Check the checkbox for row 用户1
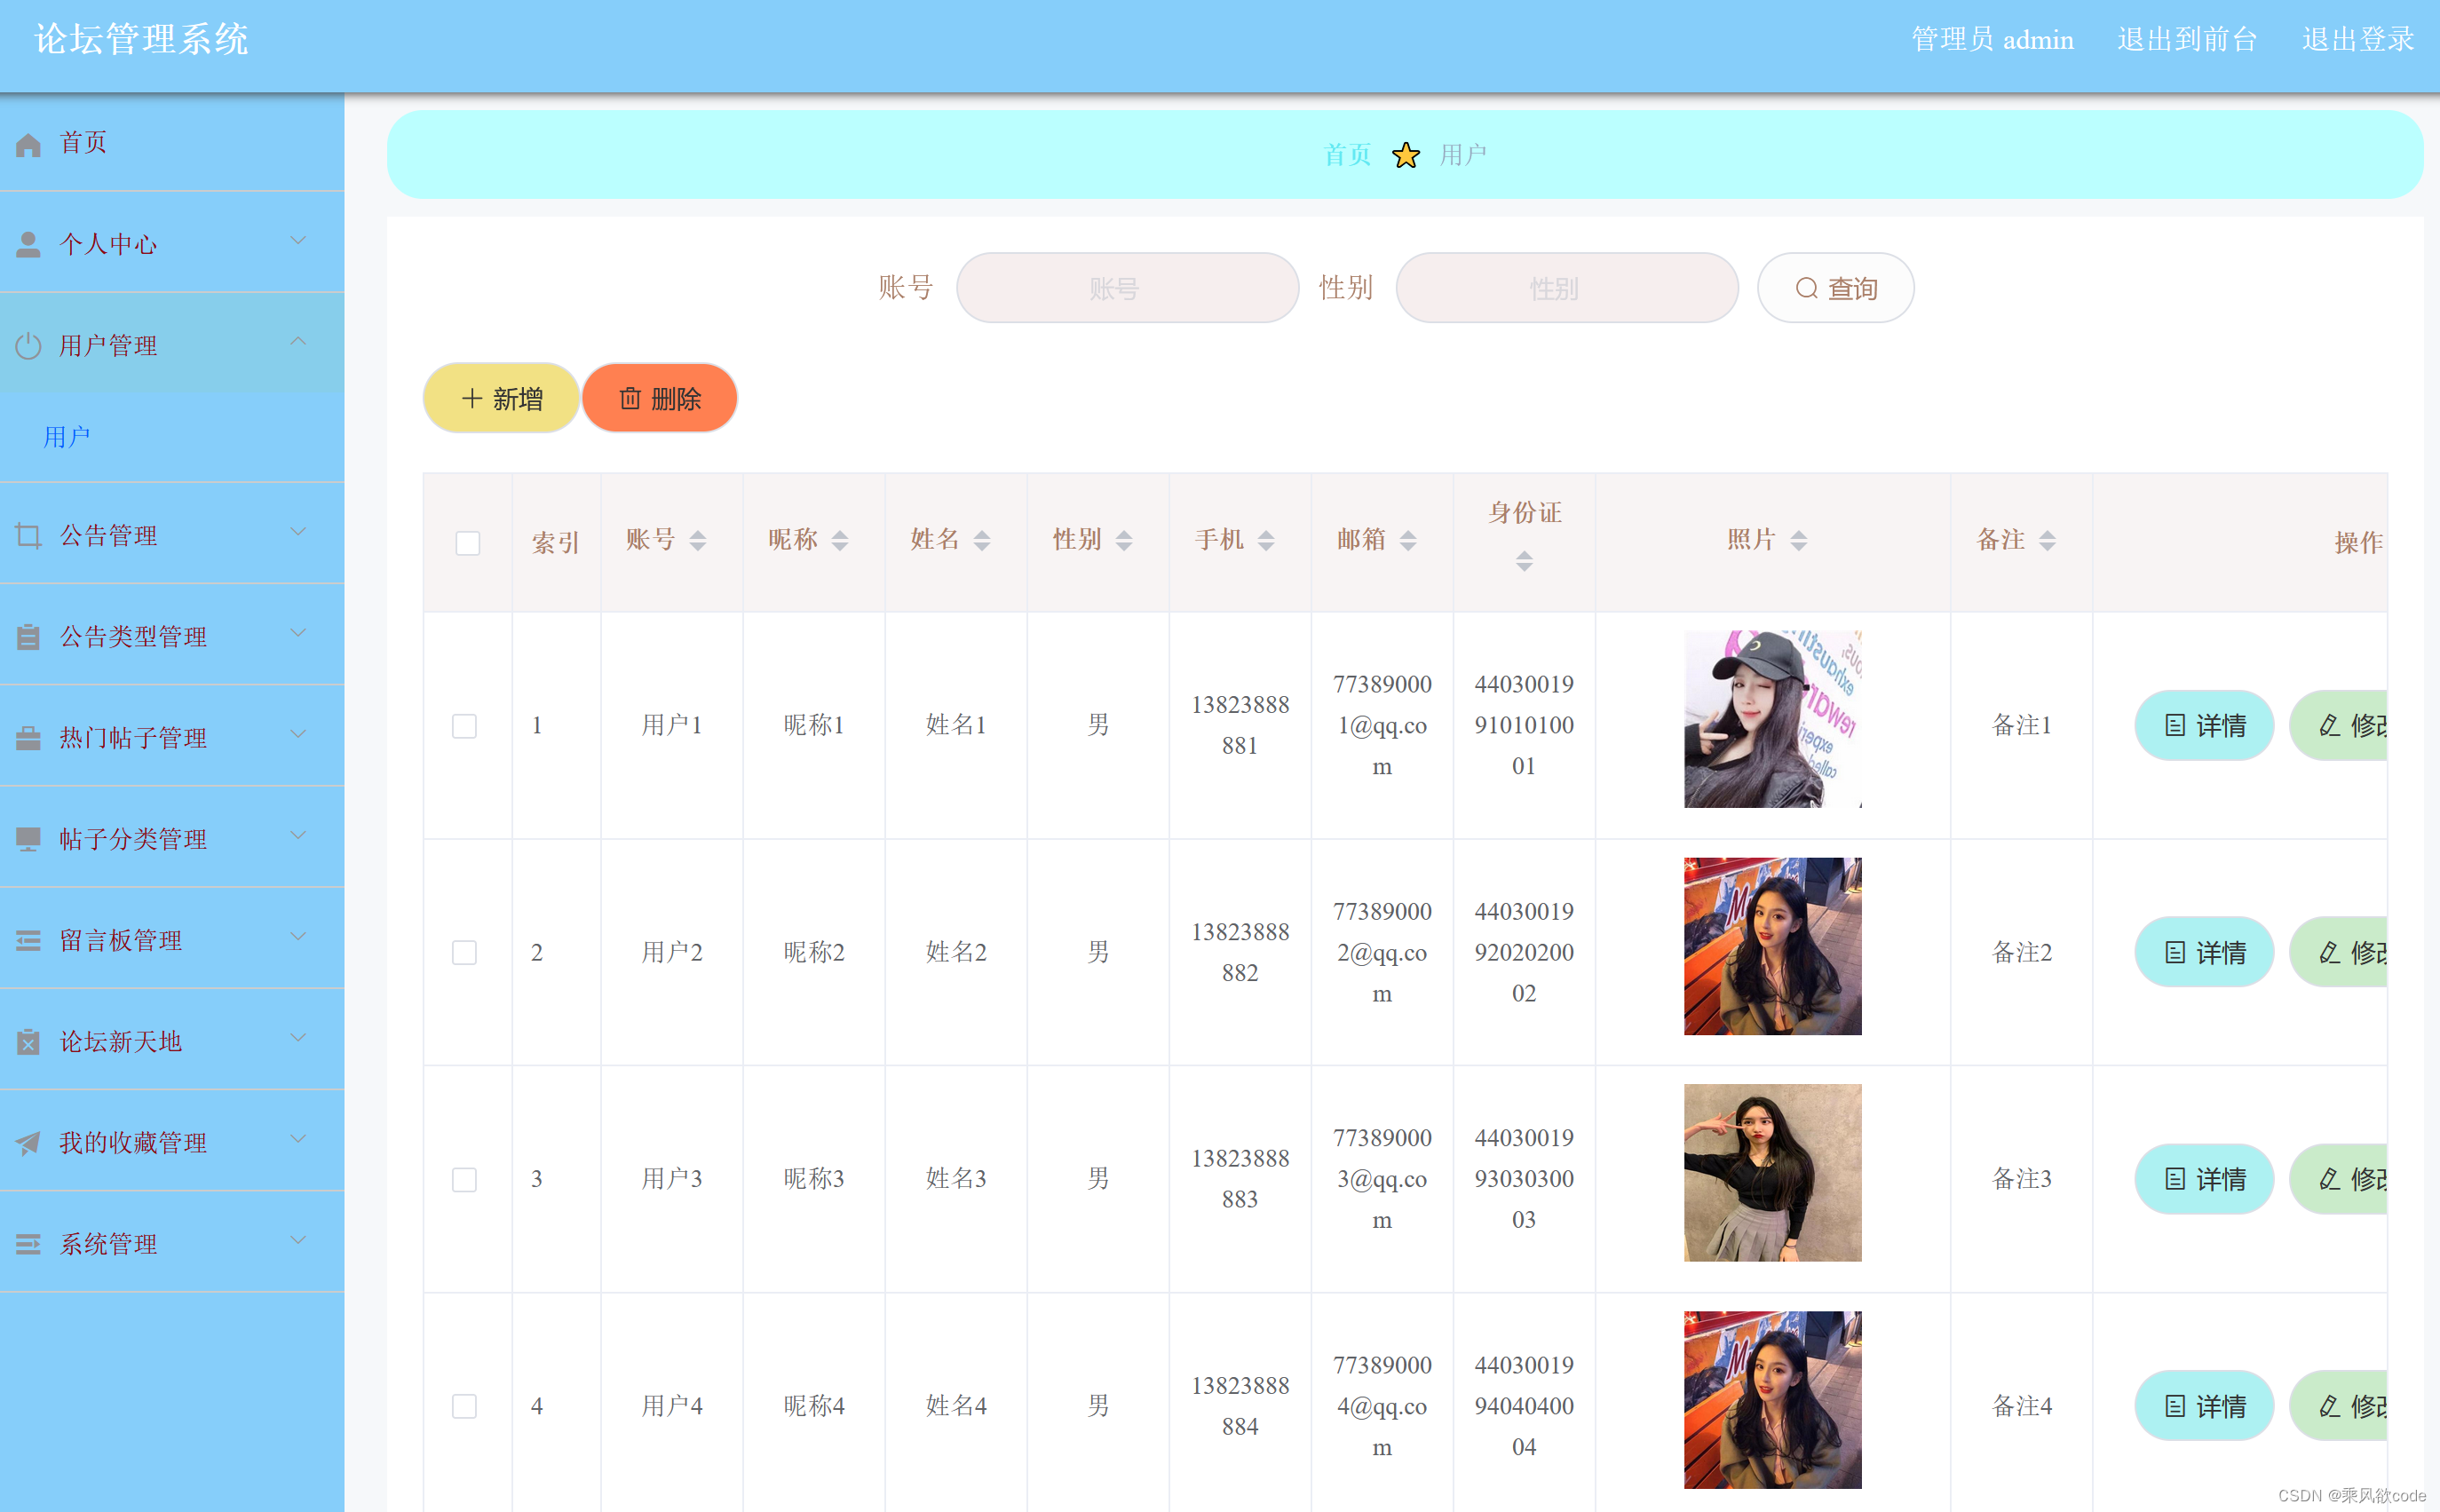The height and width of the screenshot is (1512, 2440). [x=464, y=726]
